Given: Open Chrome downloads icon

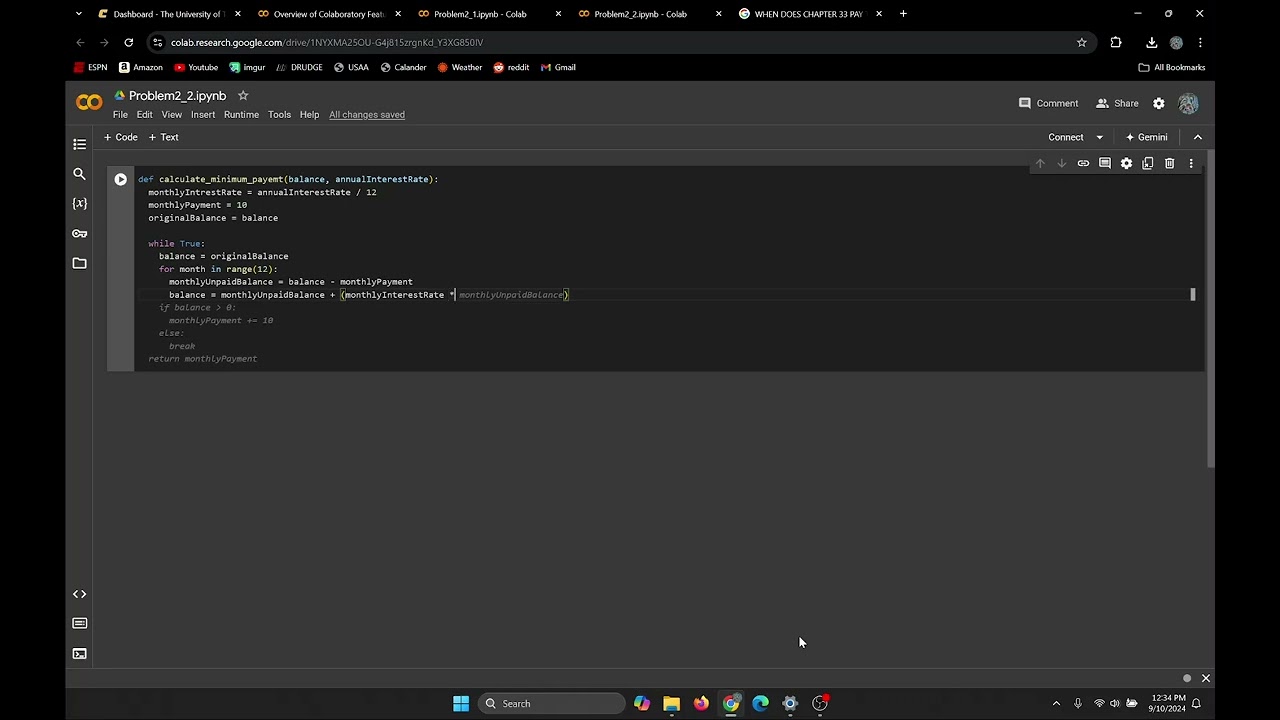Looking at the screenshot, I should point(1152,42).
